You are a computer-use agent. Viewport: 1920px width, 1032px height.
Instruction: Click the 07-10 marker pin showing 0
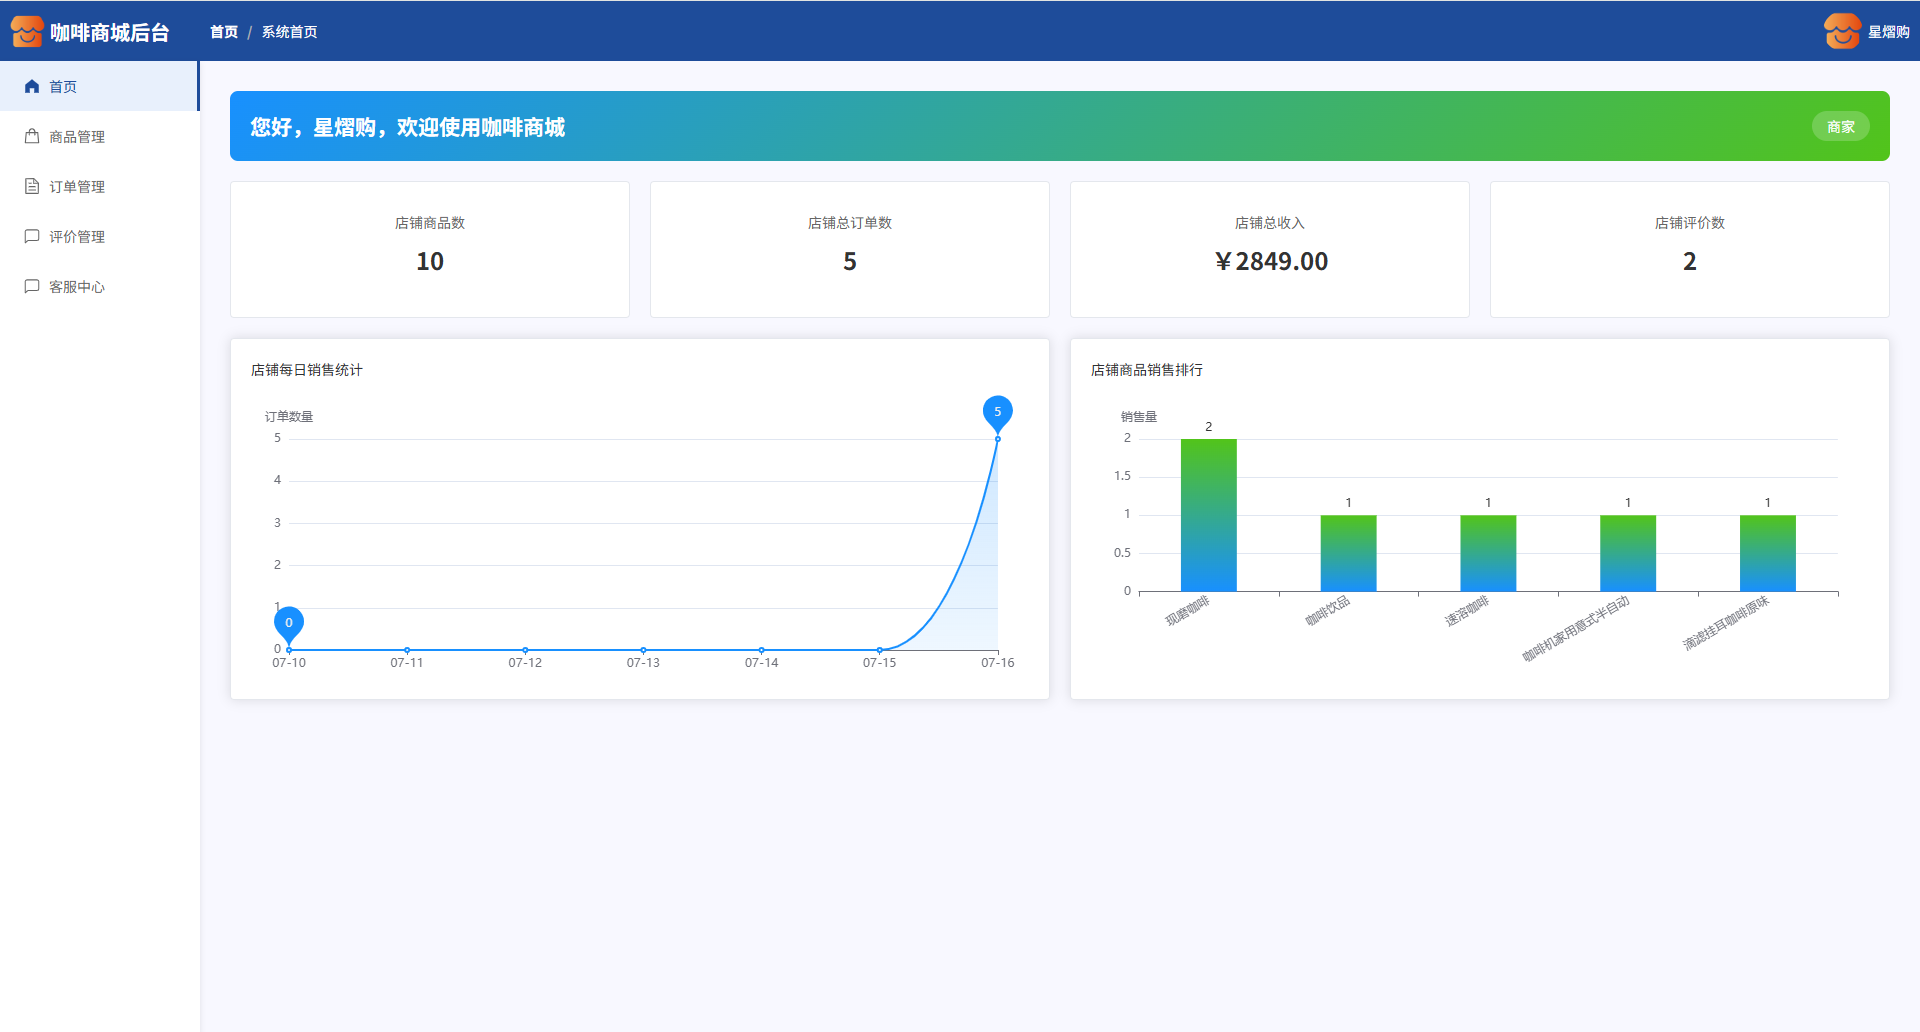(289, 623)
